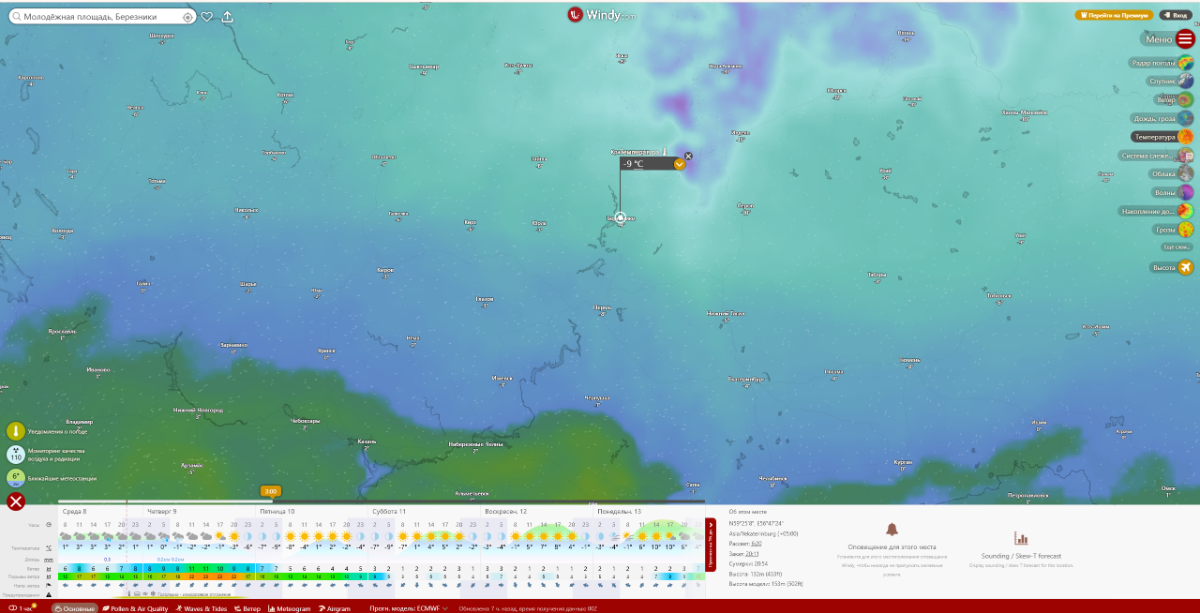Enable the Волны waves layer
Screen dimensions: 1200x613
click(x=1185, y=192)
